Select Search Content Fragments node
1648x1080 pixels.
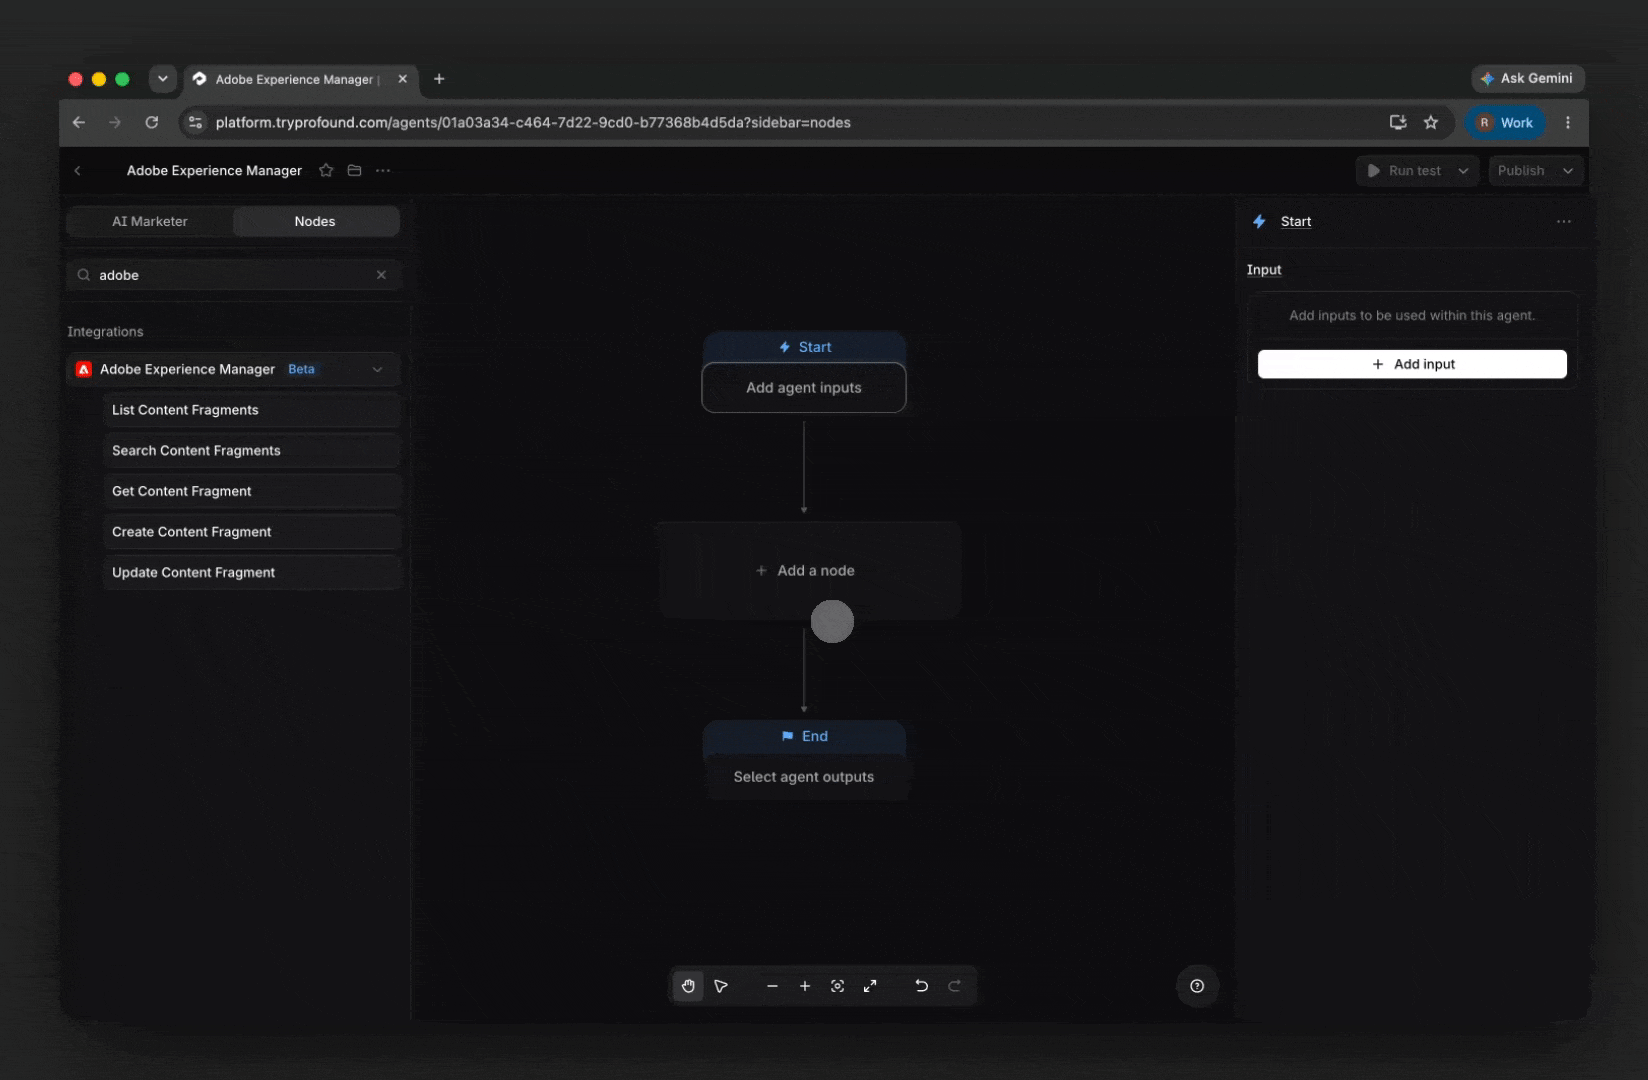(252, 451)
